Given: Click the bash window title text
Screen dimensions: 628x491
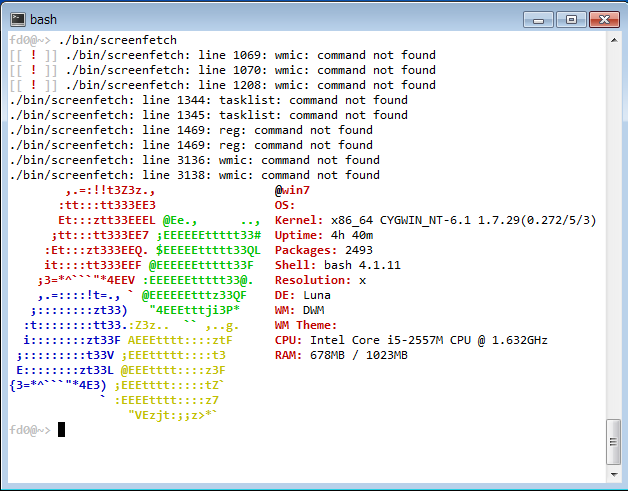Looking at the screenshot, I should tap(43, 20).
